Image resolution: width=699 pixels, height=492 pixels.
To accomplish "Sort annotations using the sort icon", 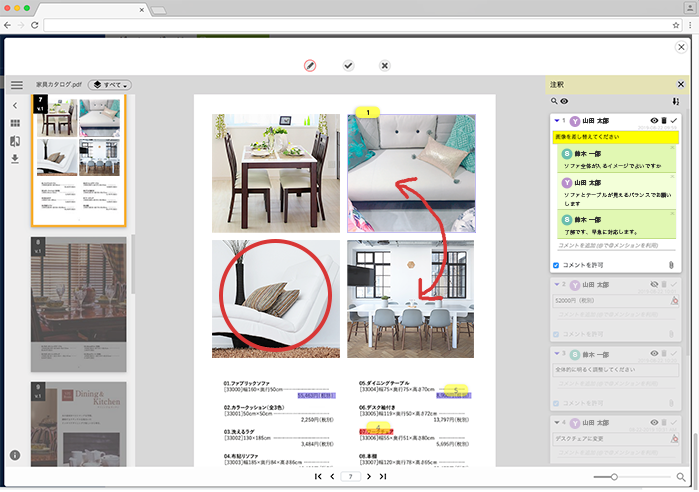I will point(676,101).
